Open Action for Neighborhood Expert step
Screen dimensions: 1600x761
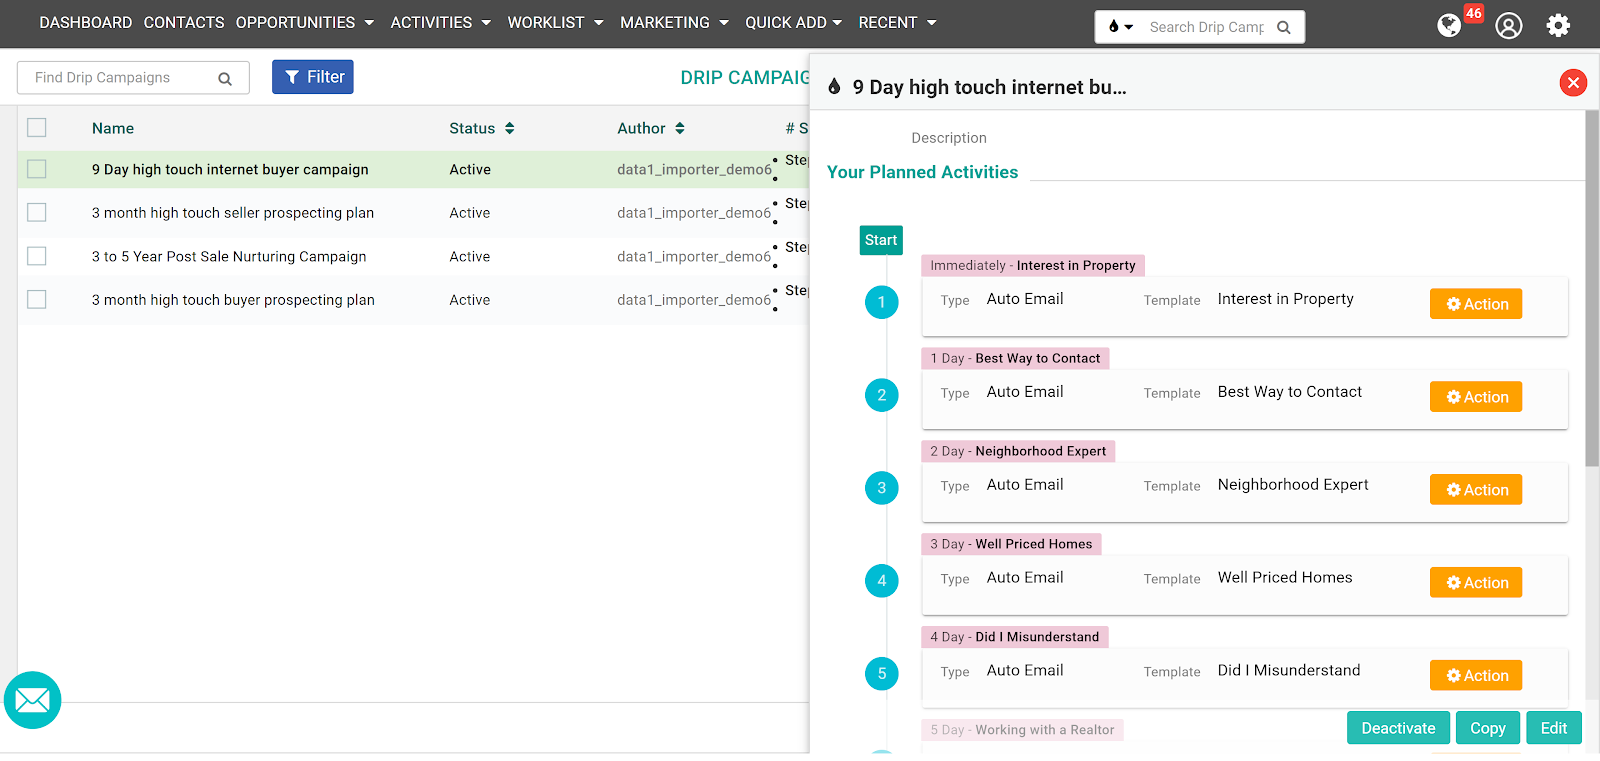coord(1476,490)
